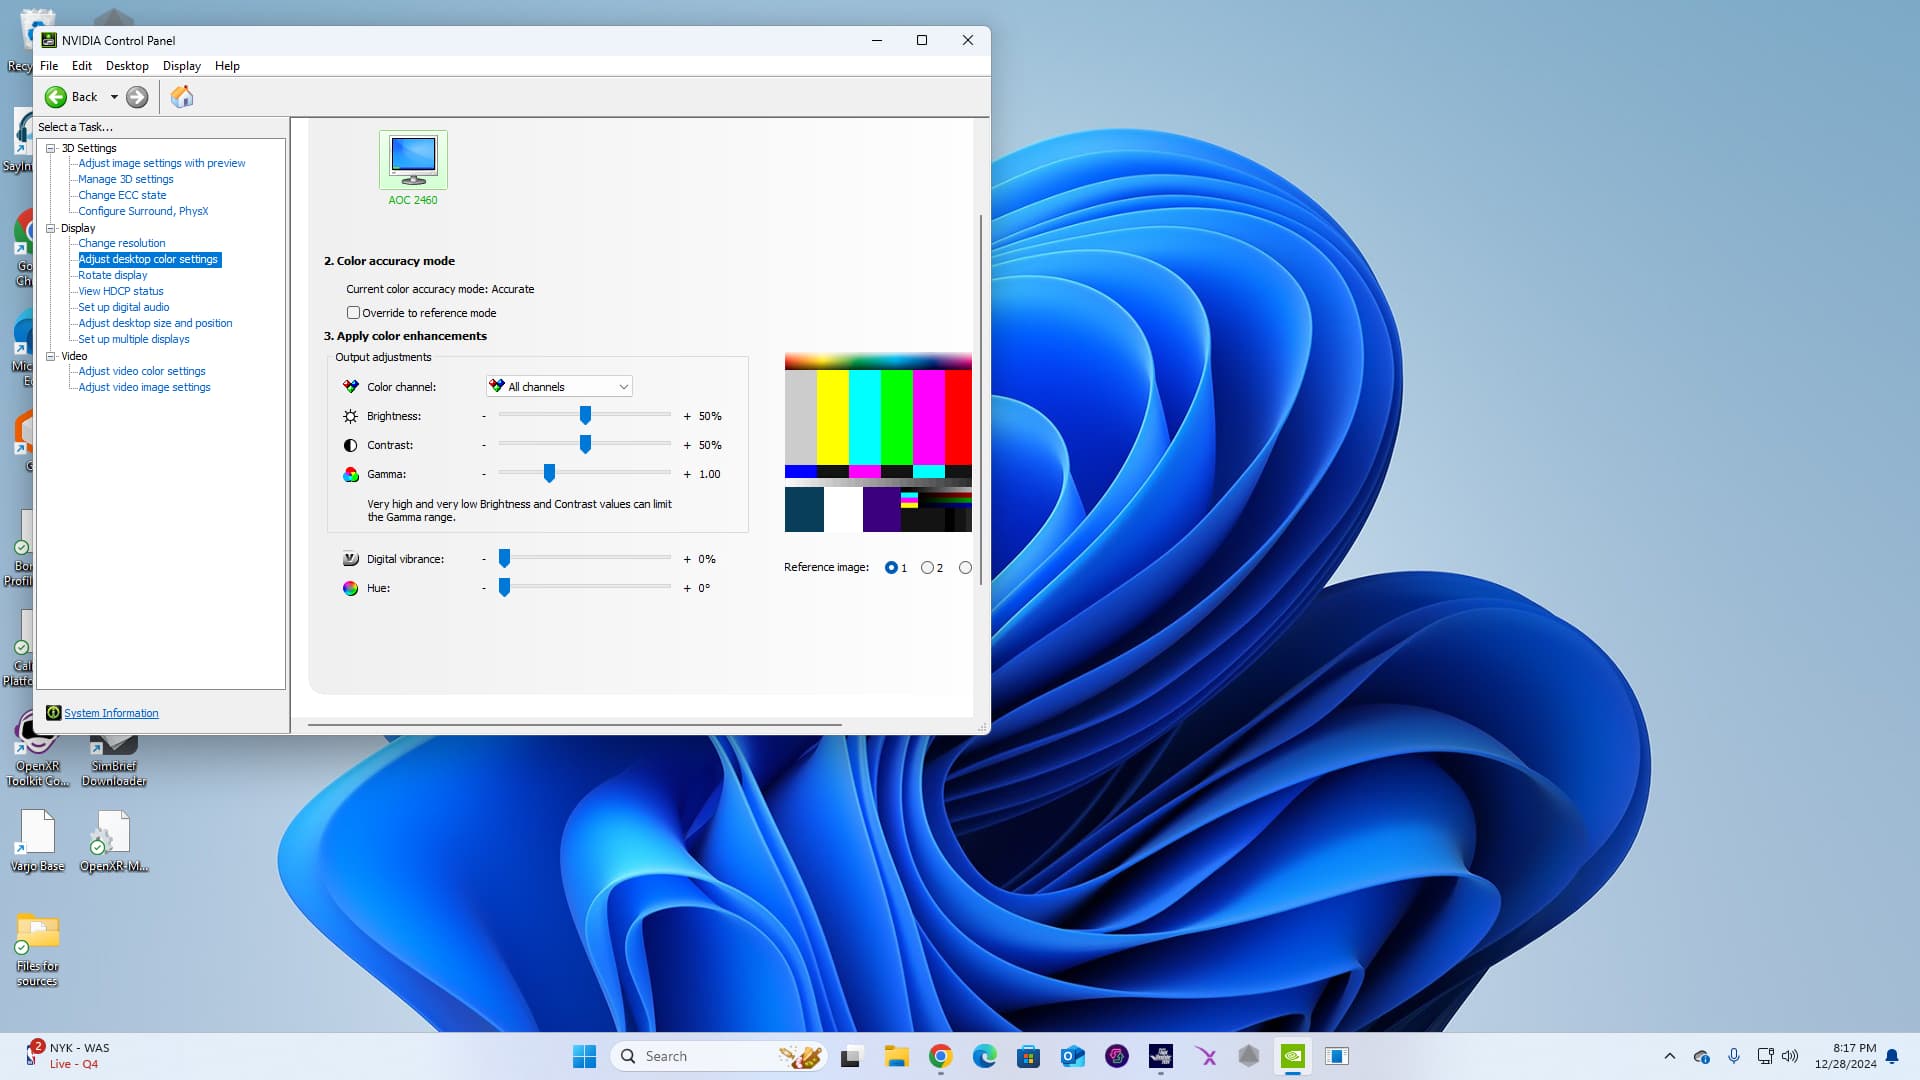Click the Digital vibrance slider thumb
The width and height of the screenshot is (1920, 1080).
[504, 558]
